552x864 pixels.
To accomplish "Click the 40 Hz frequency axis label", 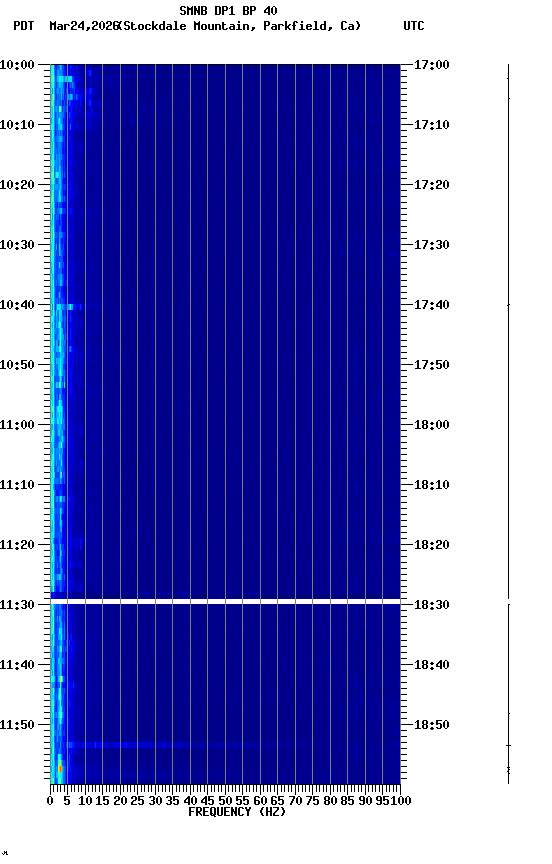I will (190, 801).
